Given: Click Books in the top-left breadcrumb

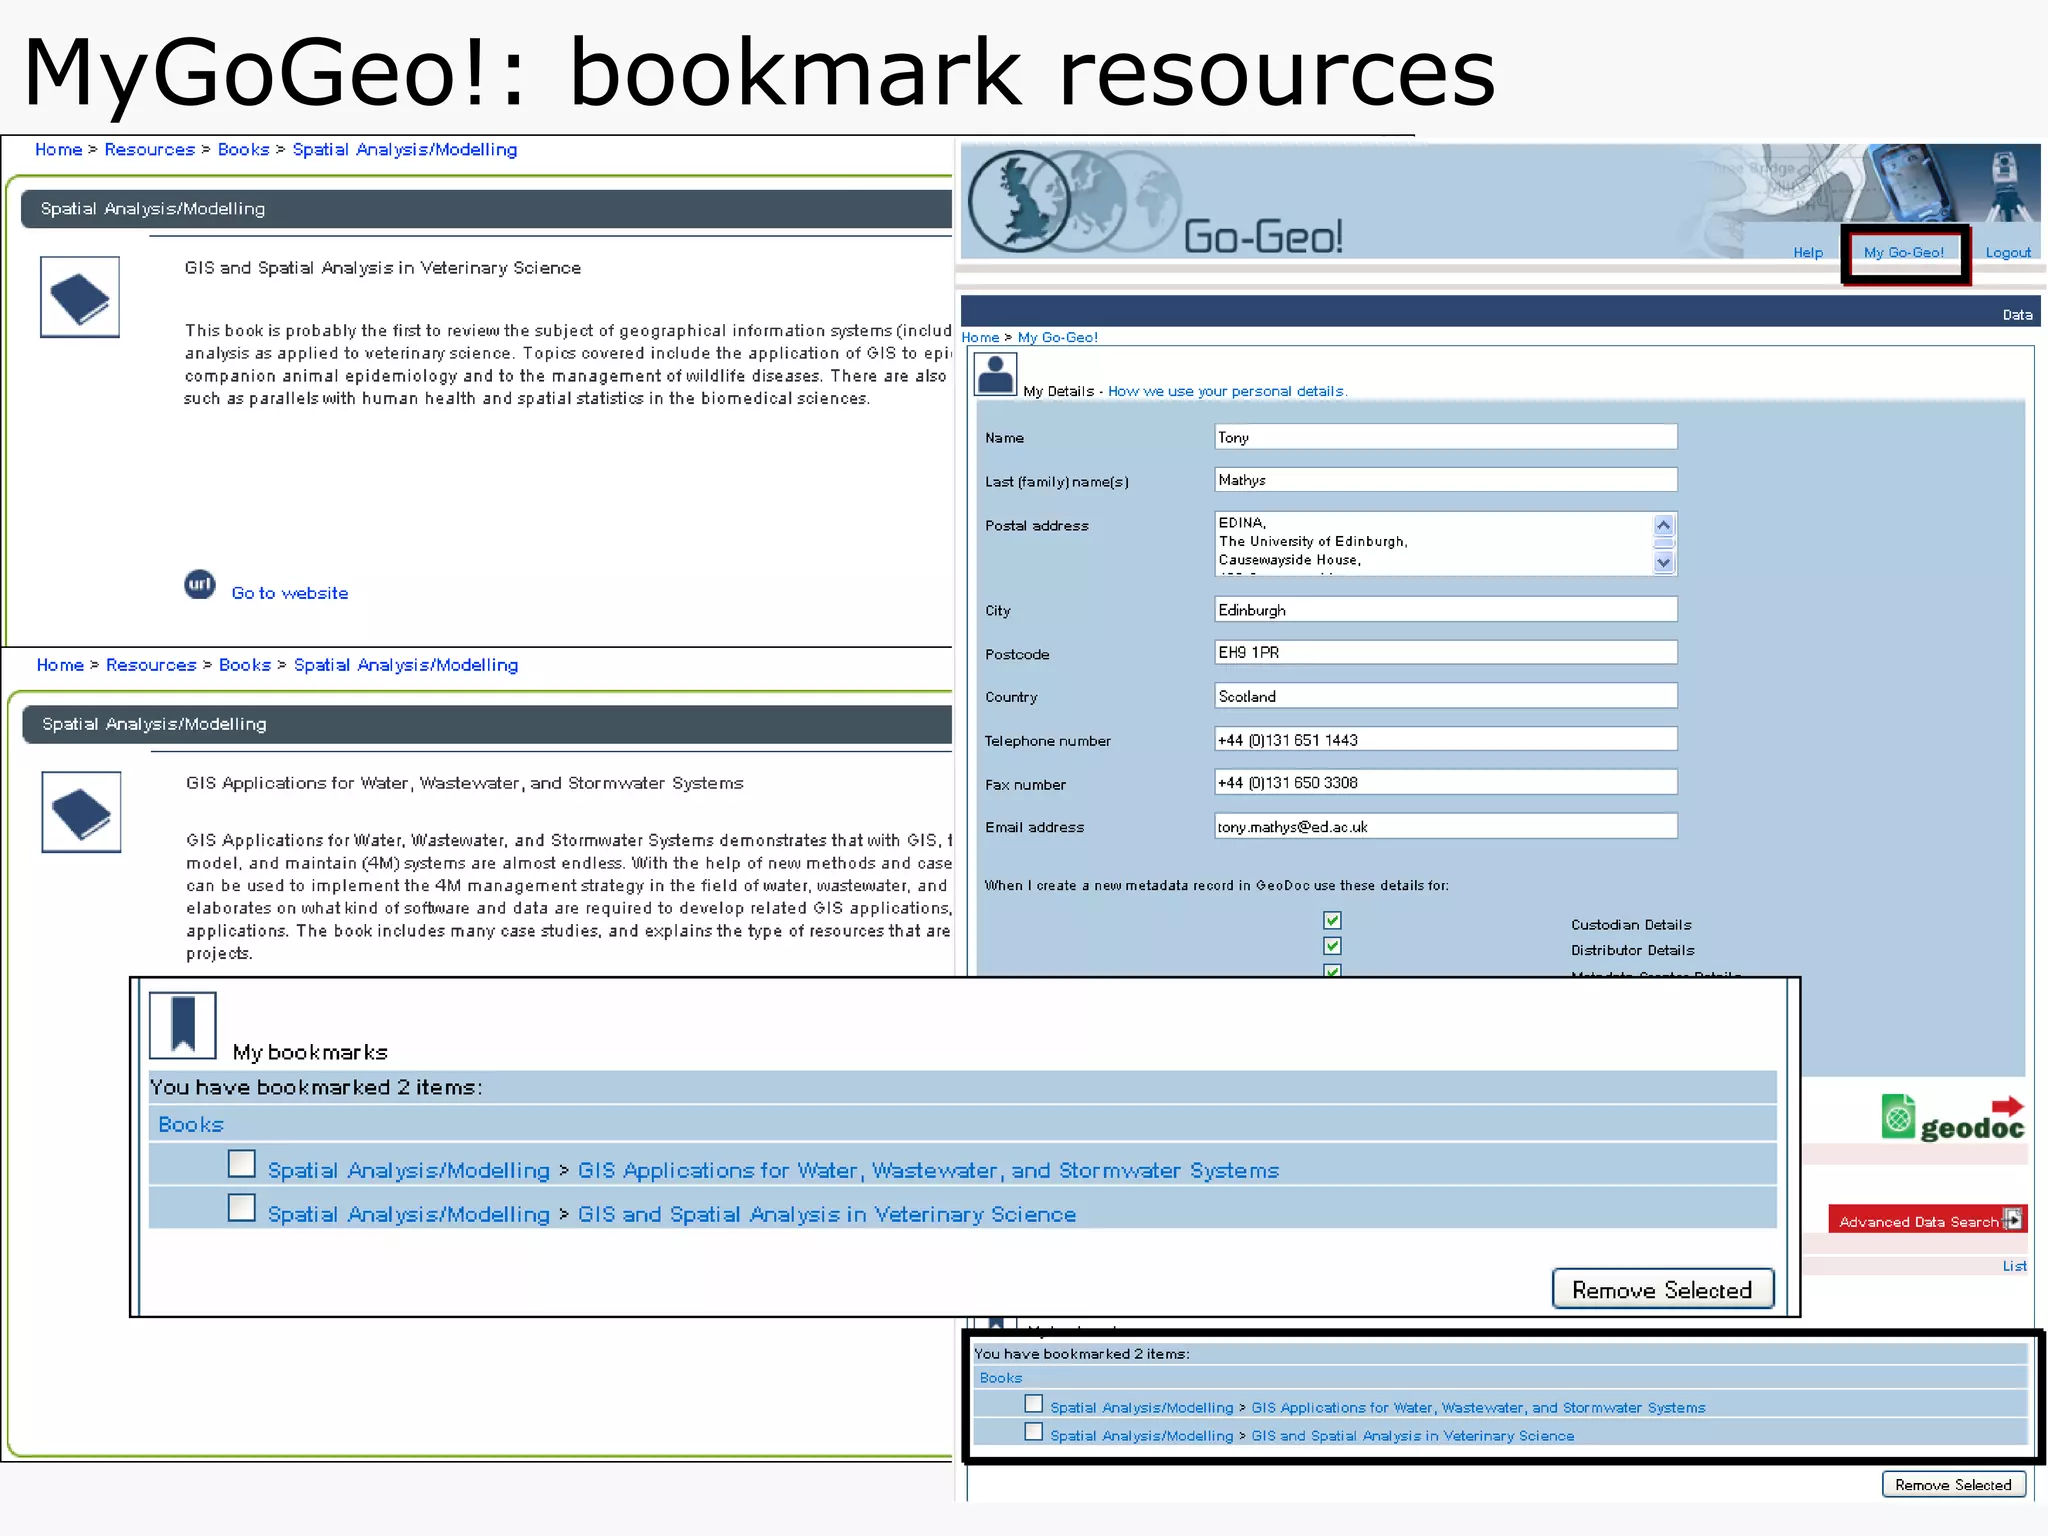Looking at the screenshot, I should pyautogui.click(x=243, y=149).
